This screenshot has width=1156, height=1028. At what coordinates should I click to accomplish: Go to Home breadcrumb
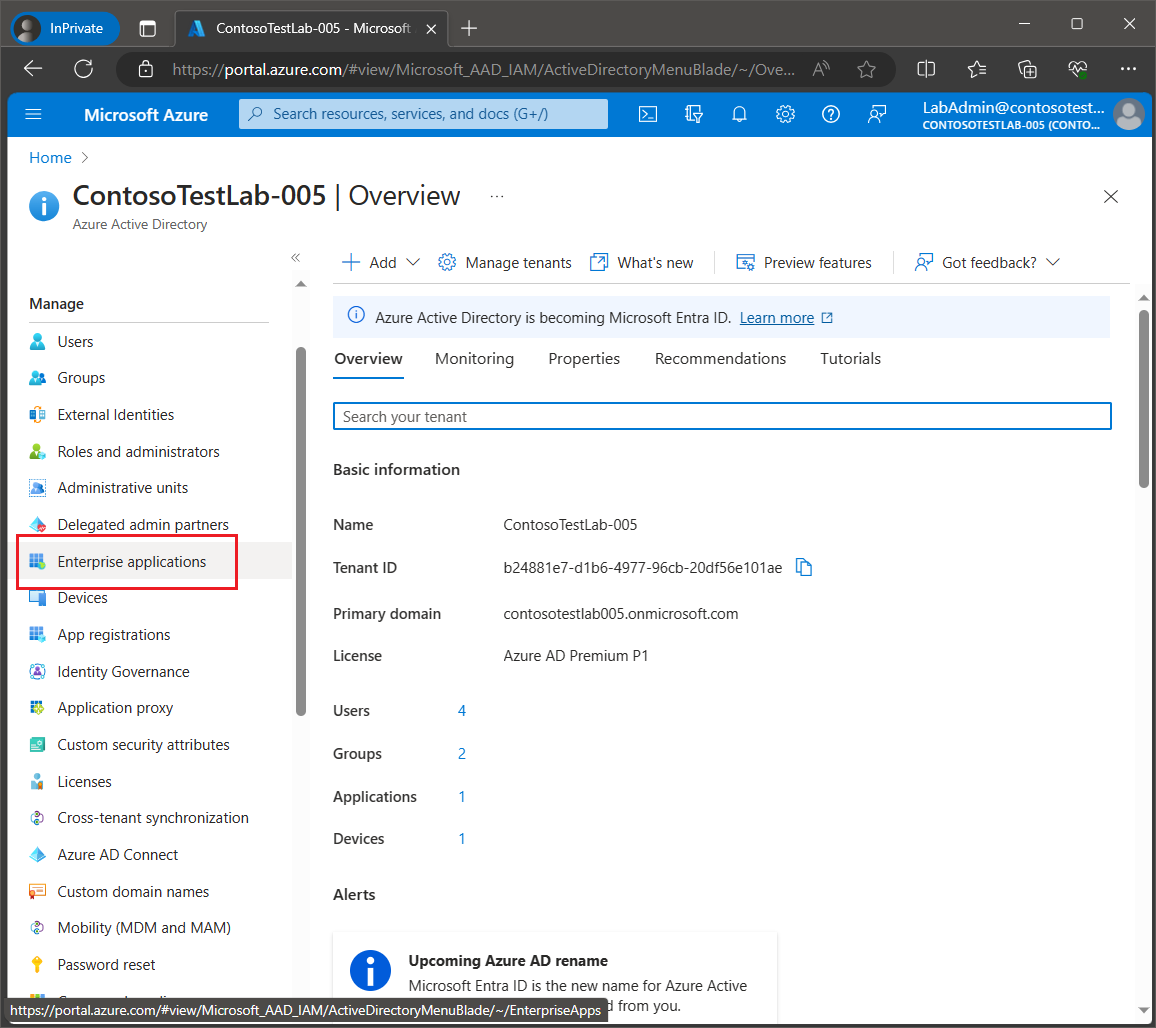(50, 158)
